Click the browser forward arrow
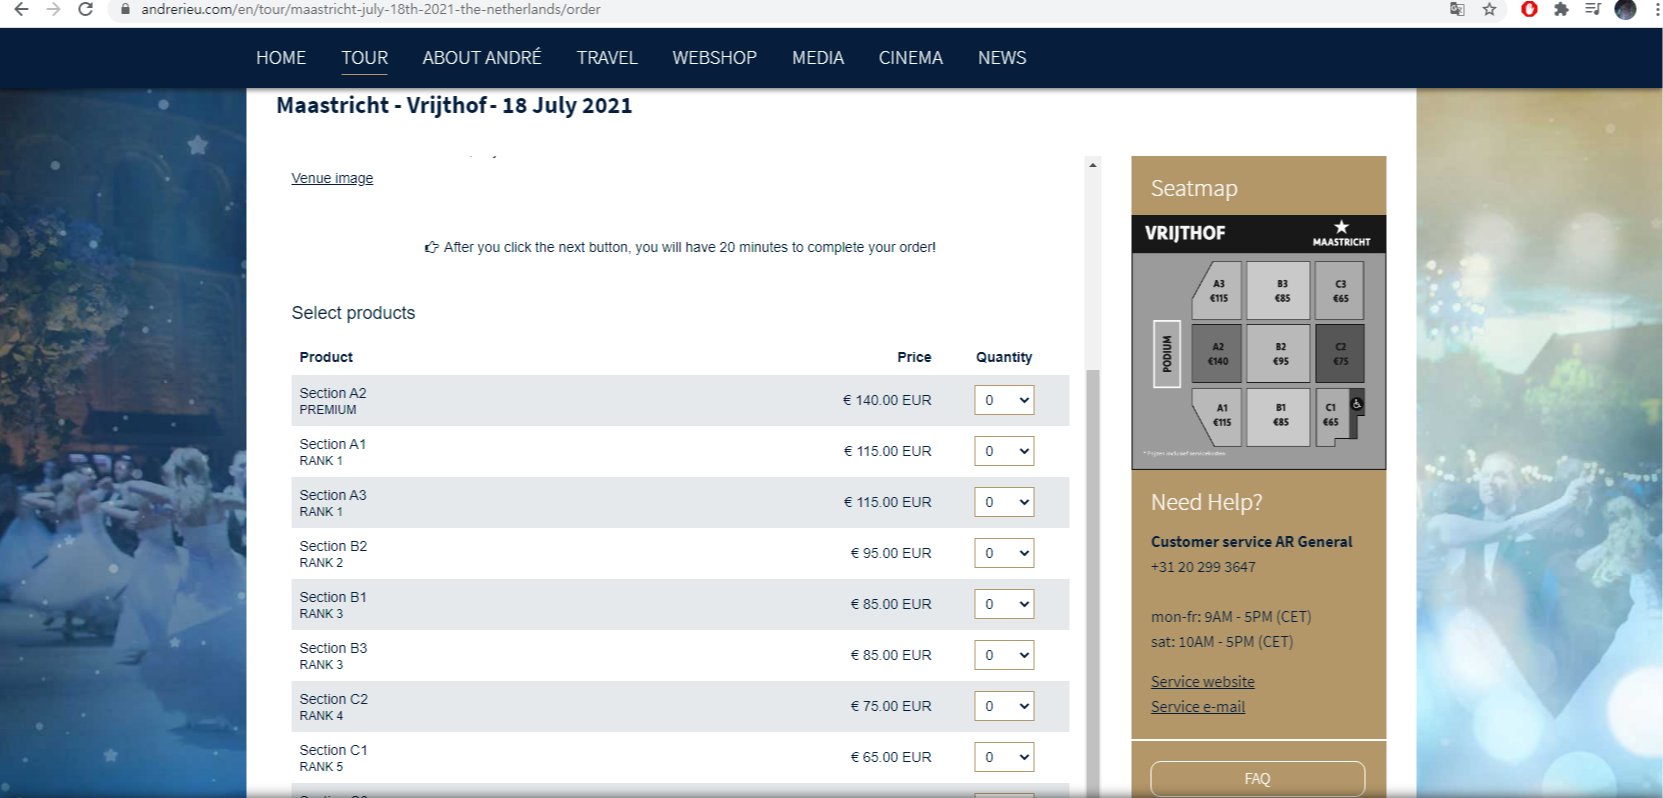Image resolution: width=1663 pixels, height=798 pixels. click(x=54, y=9)
